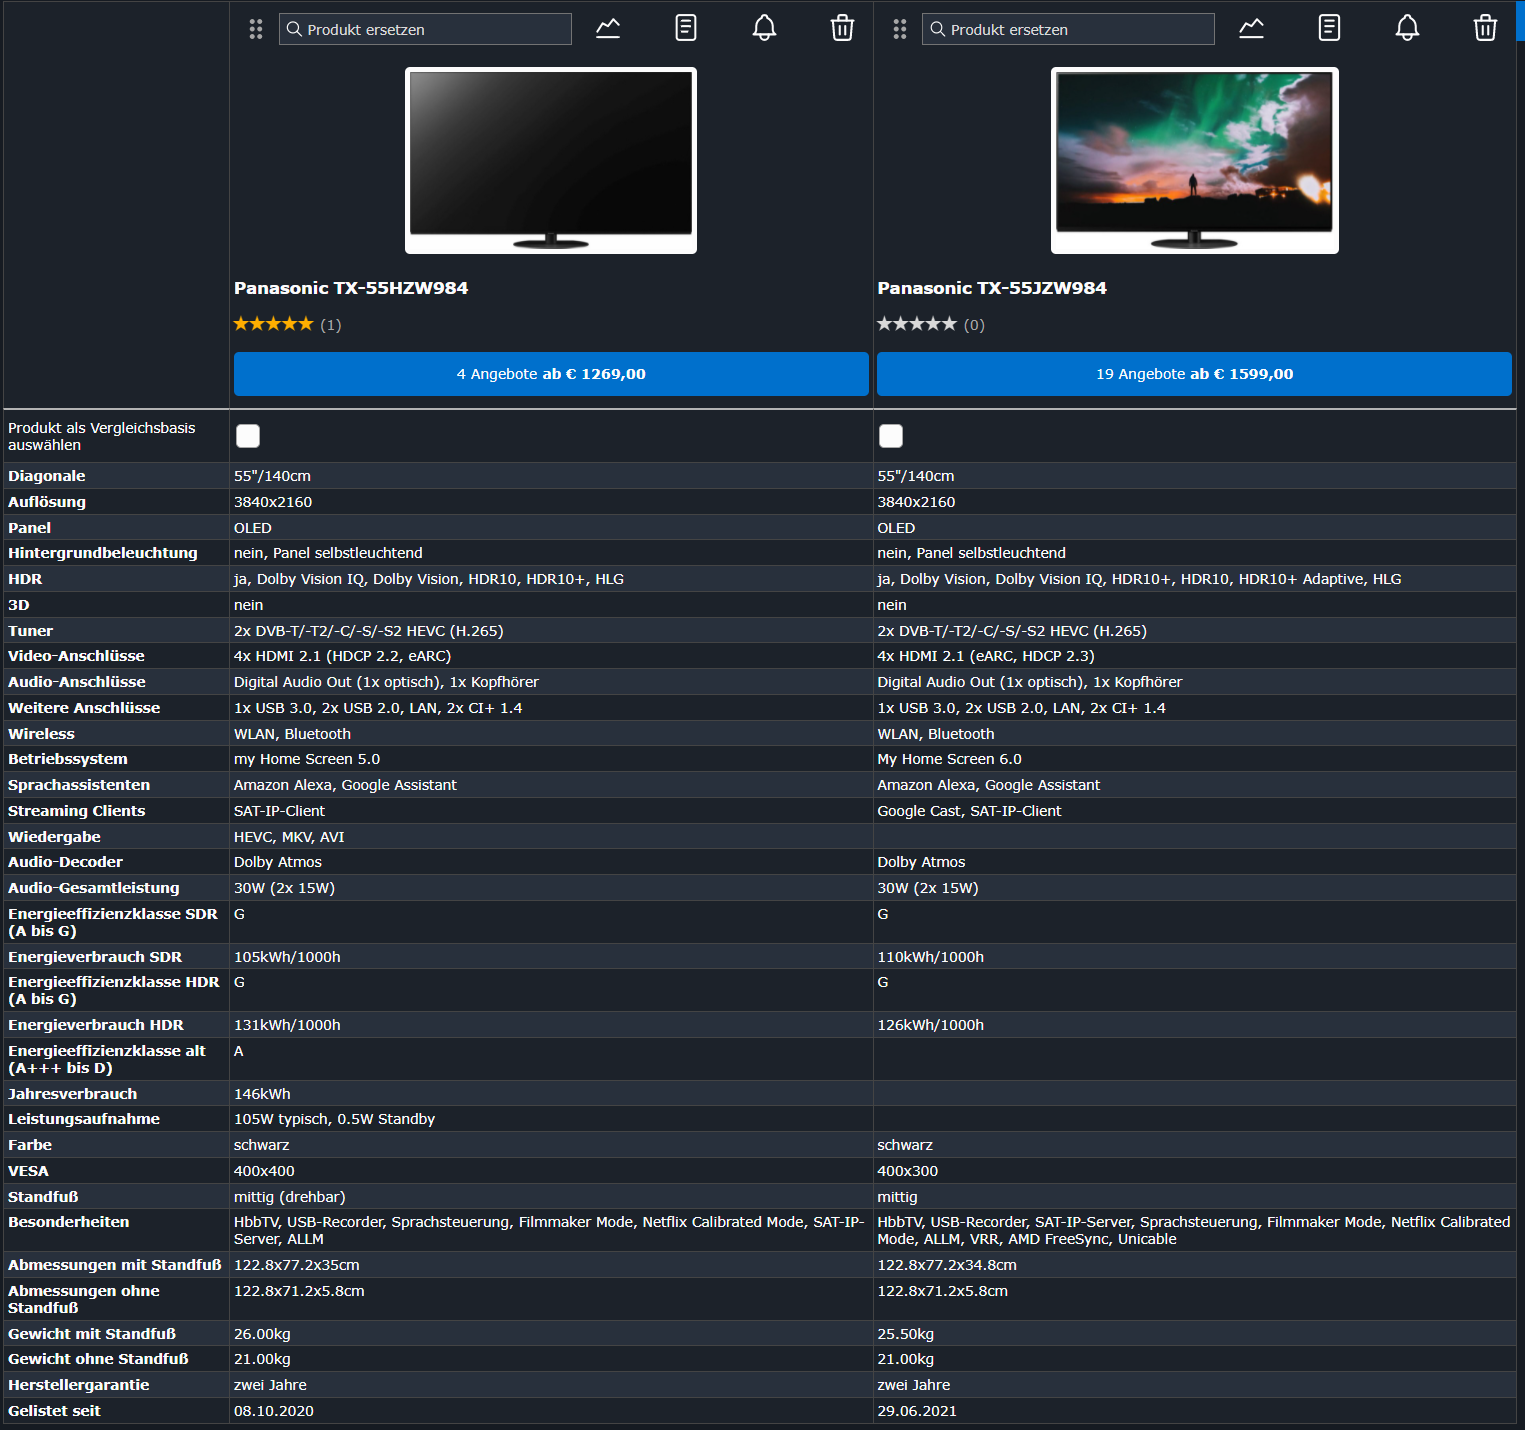1525x1430 pixels.
Task: Click the Audio-Gesamtleistung row label
Action: (94, 888)
